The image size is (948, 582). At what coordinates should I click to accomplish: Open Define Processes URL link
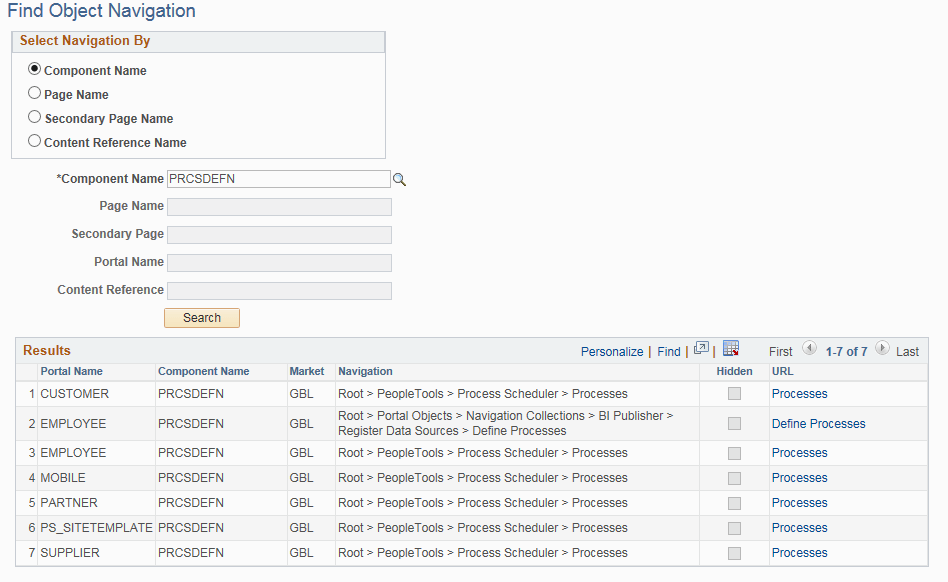[818, 424]
